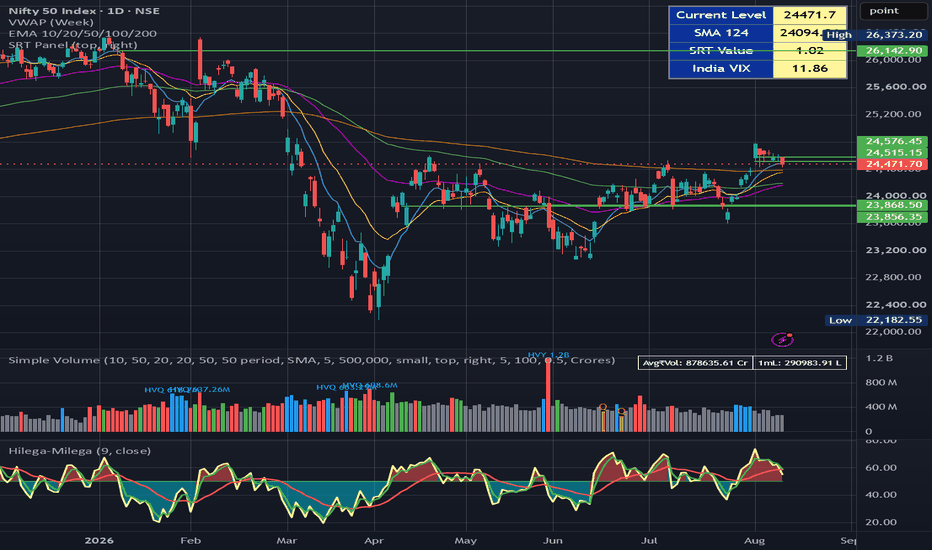Click the '23,200.00' price axis label
Screen dimensions: 932x550
896,250
